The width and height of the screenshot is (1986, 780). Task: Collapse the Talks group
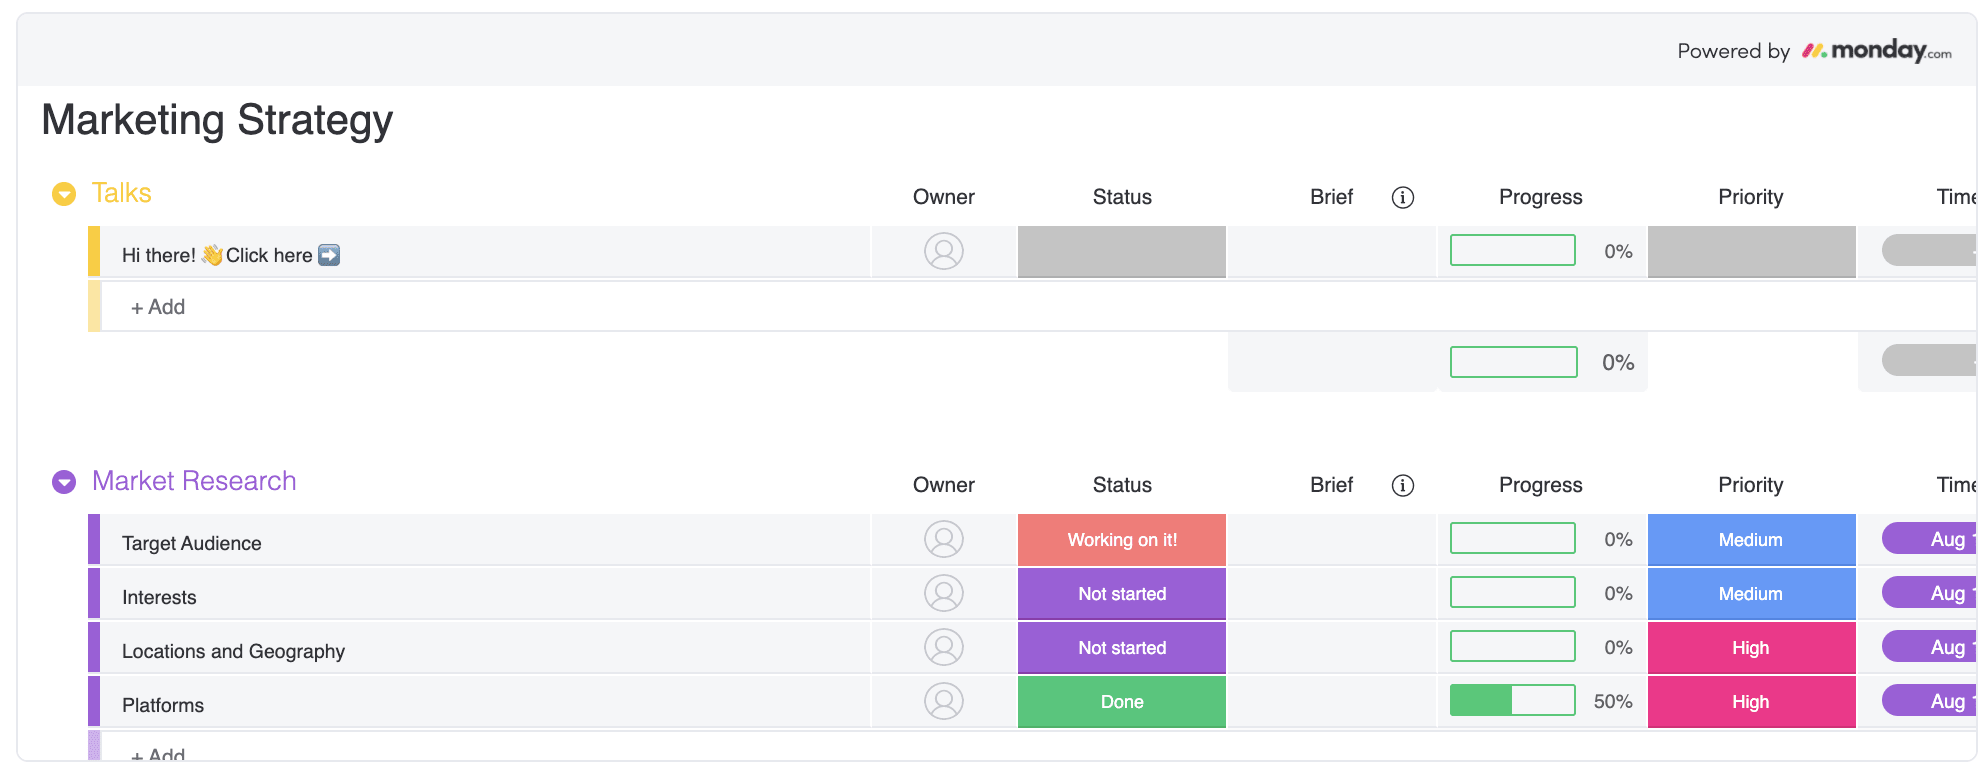click(x=64, y=193)
